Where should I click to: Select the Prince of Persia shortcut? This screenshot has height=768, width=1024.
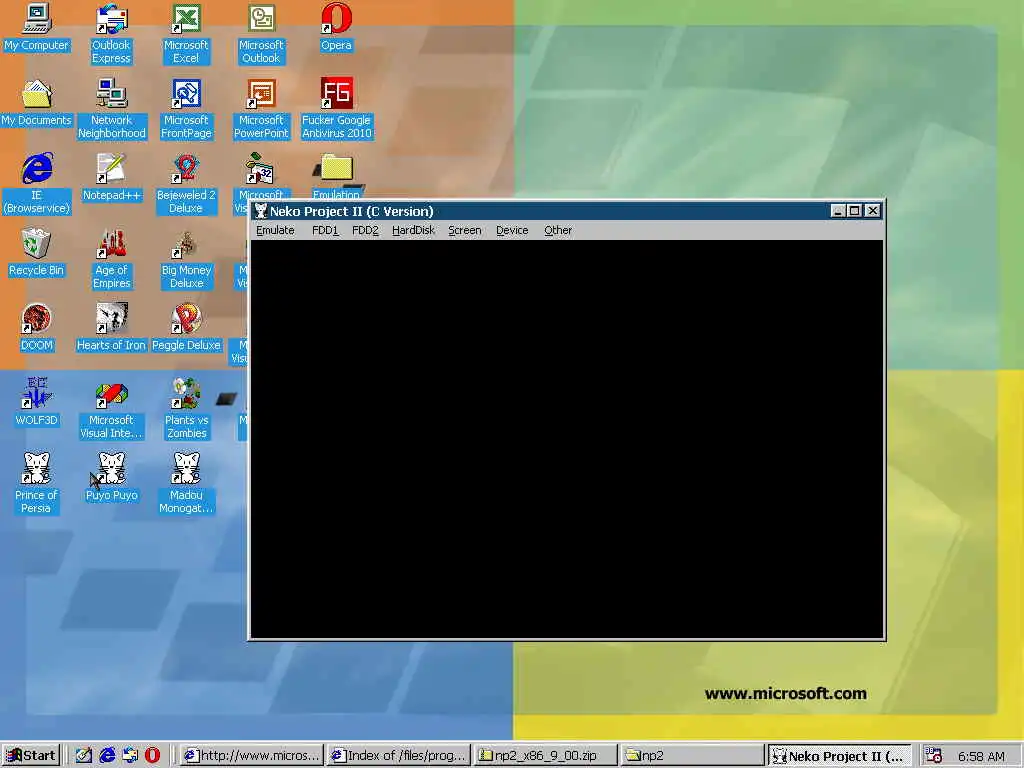click(37, 485)
